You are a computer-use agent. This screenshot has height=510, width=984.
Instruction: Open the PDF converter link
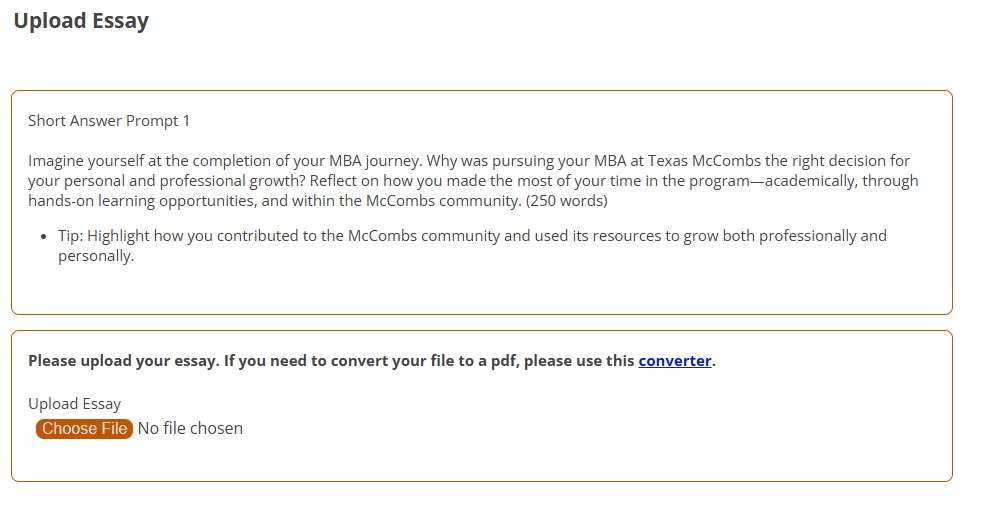point(675,361)
